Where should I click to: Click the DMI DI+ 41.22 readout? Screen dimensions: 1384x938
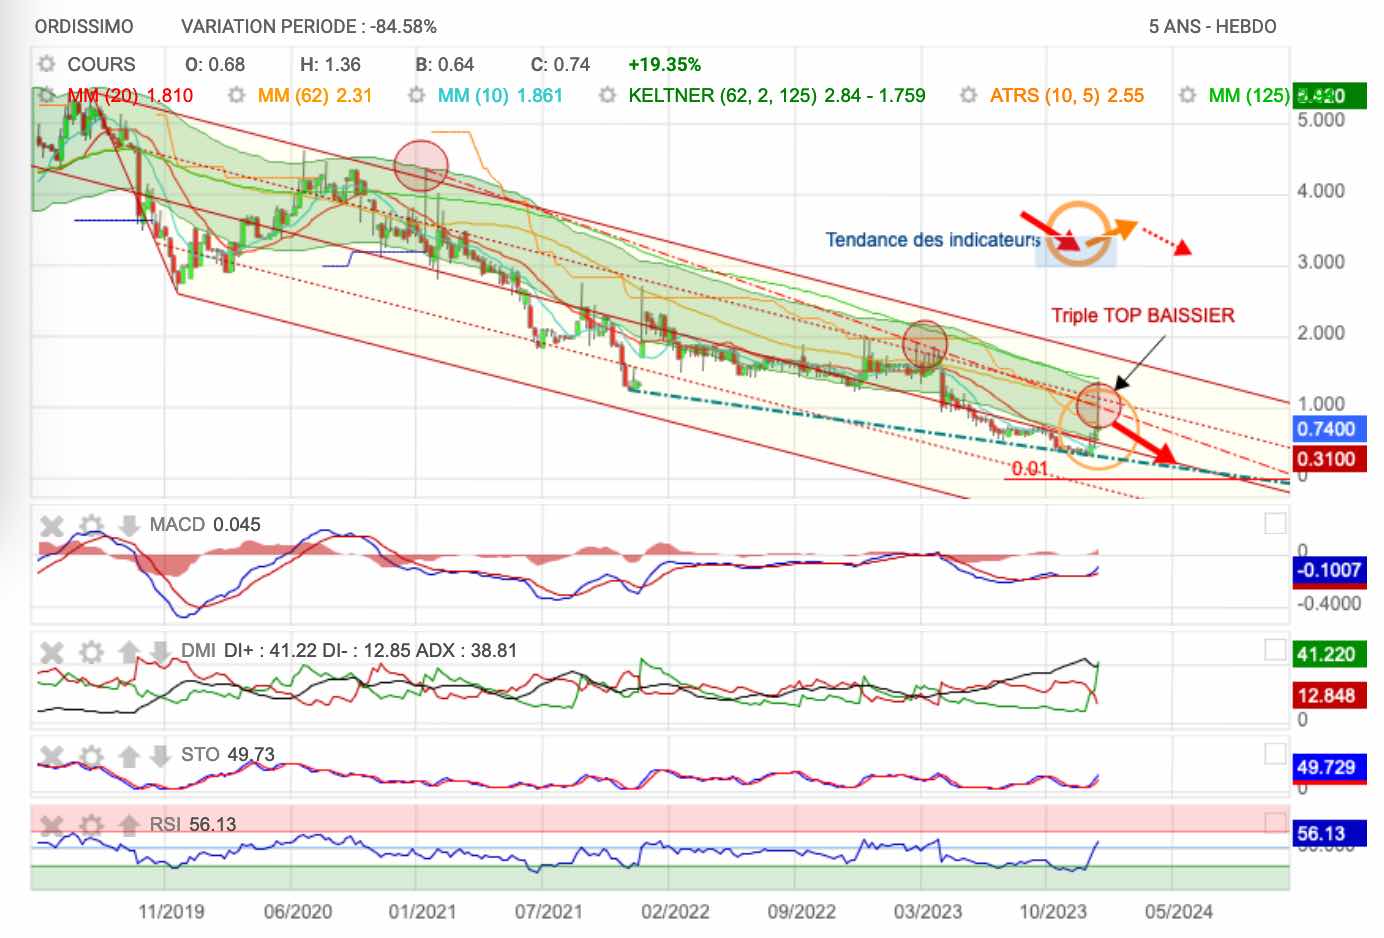coord(349,650)
